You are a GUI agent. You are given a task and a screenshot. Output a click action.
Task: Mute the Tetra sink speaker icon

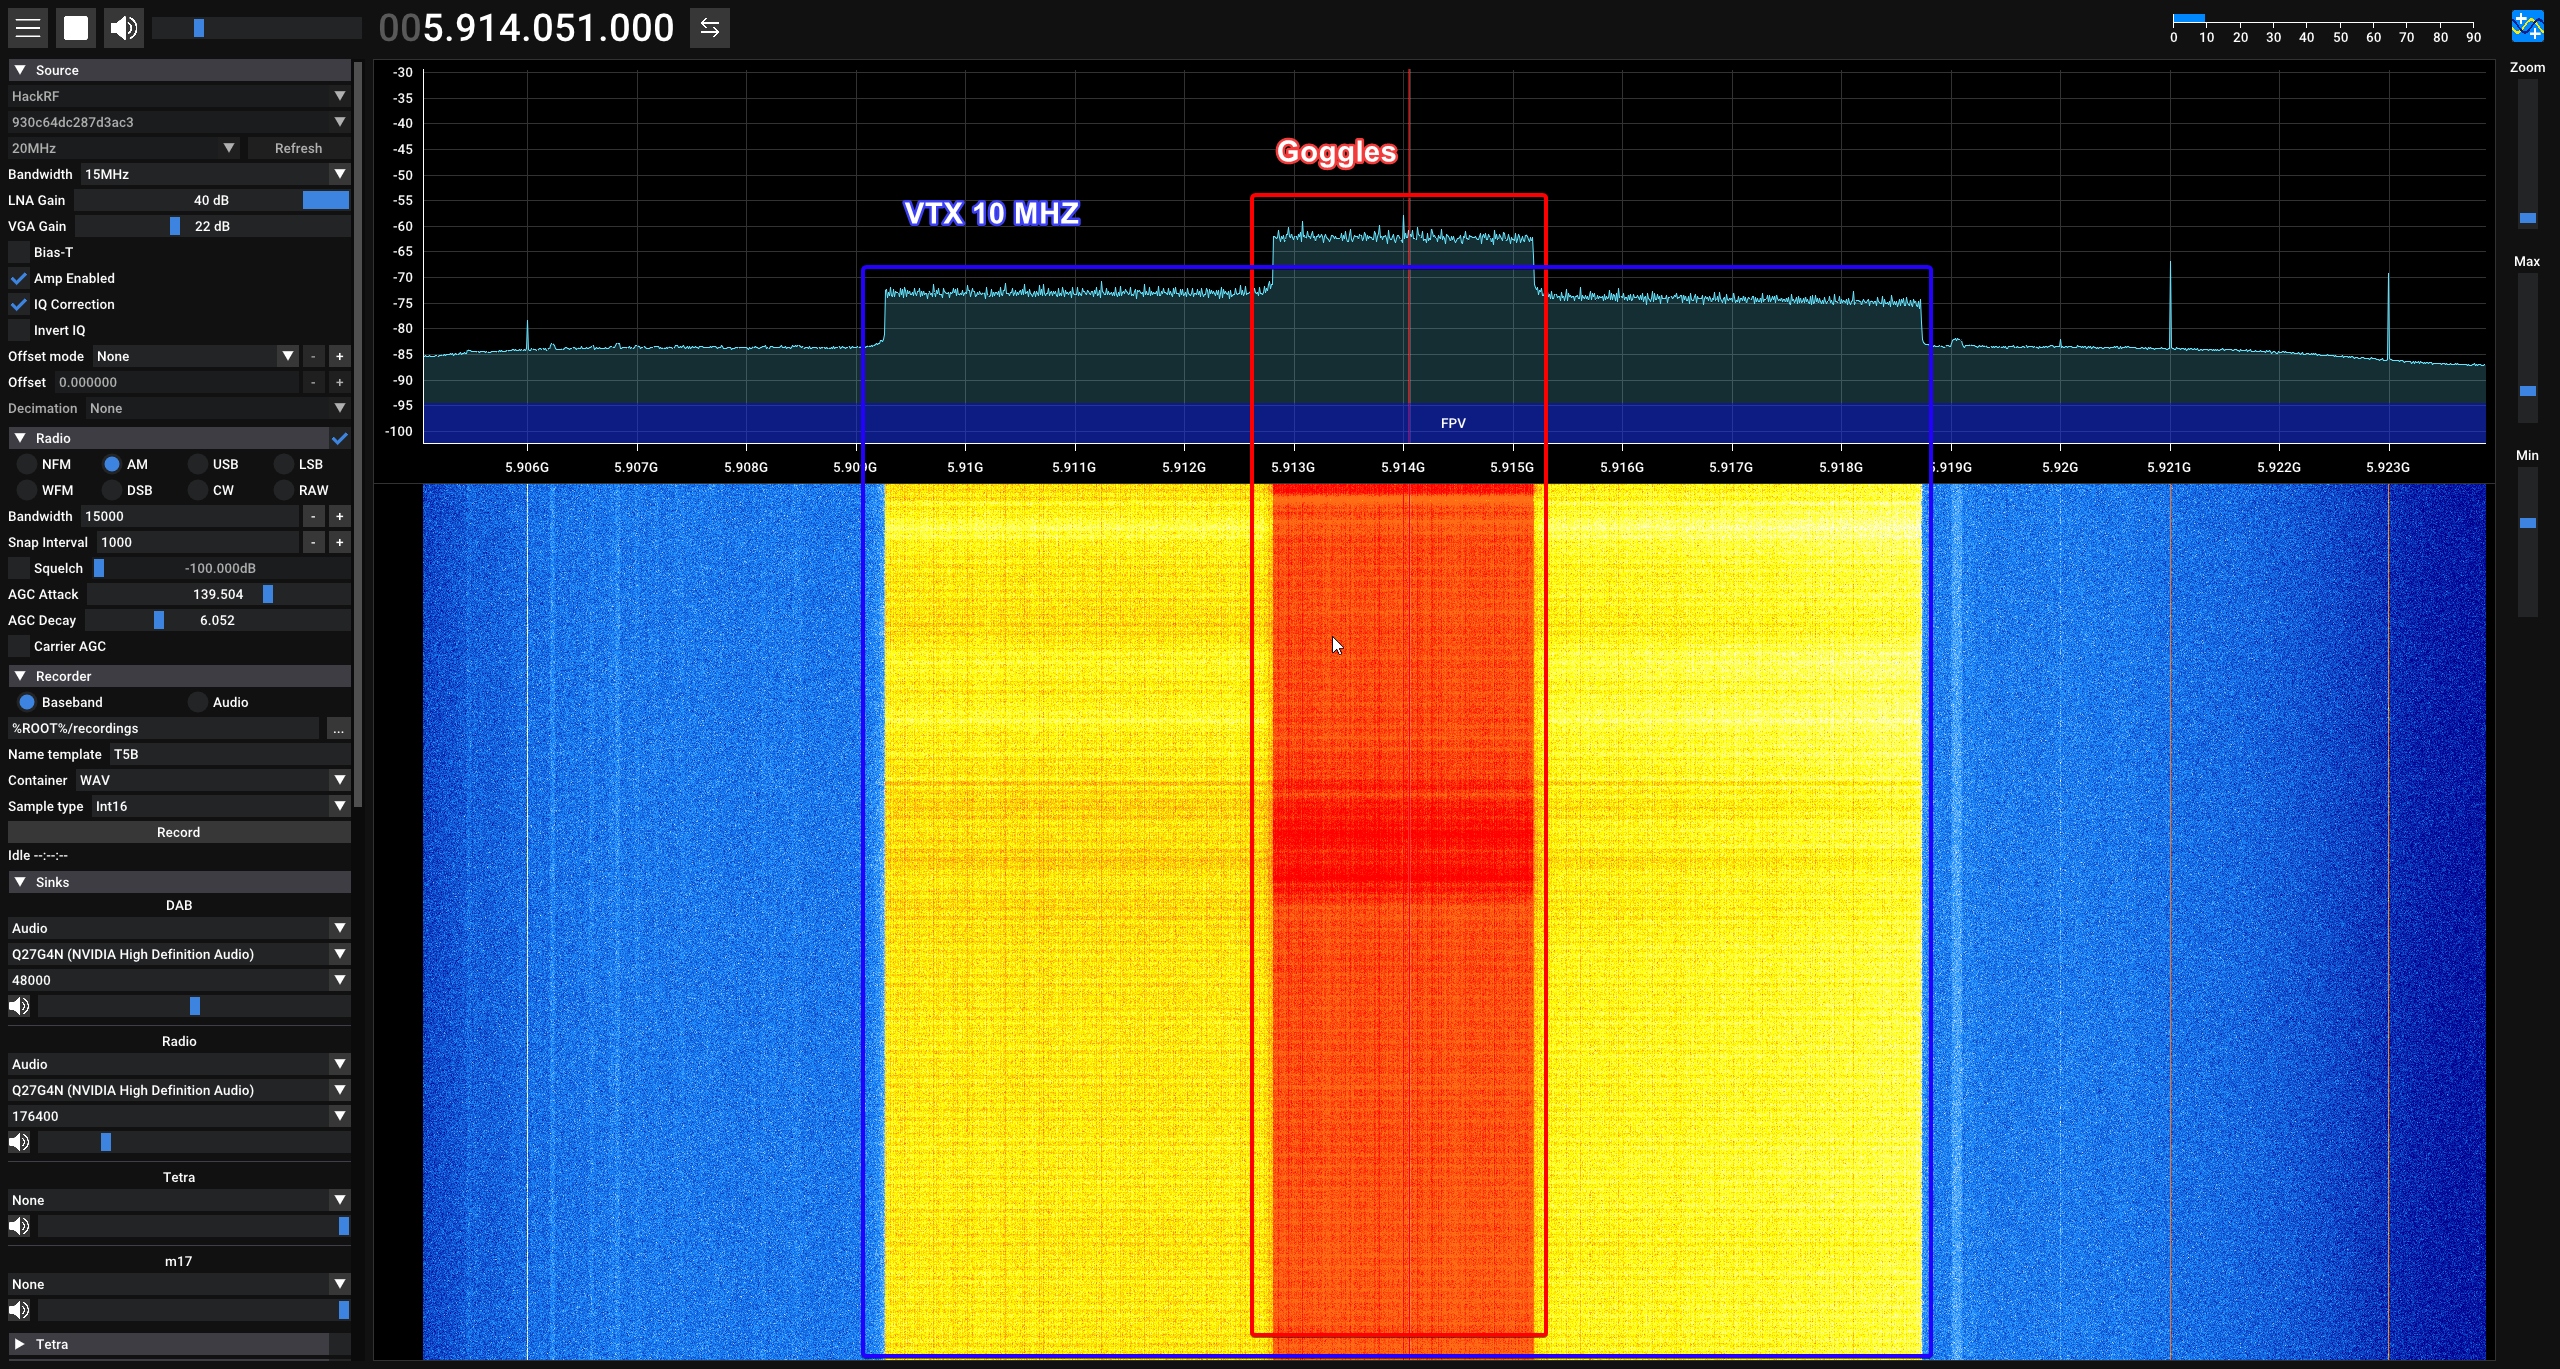19,1226
